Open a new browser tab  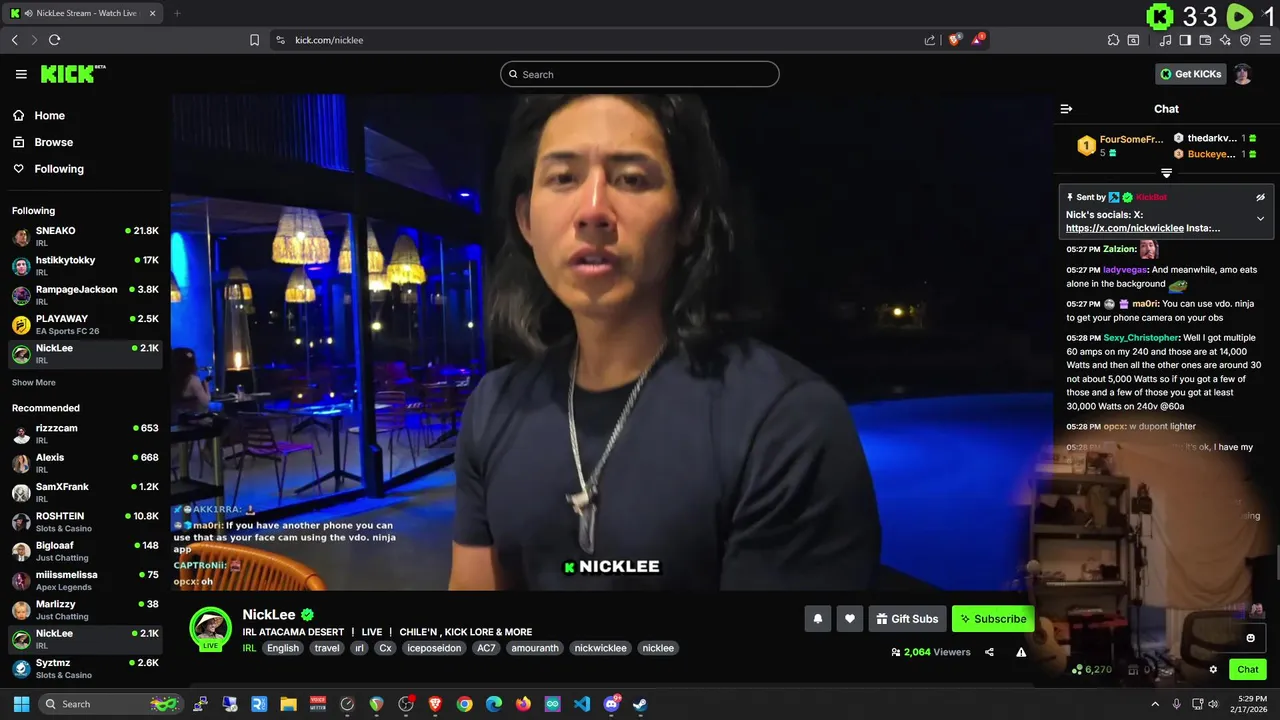(177, 13)
